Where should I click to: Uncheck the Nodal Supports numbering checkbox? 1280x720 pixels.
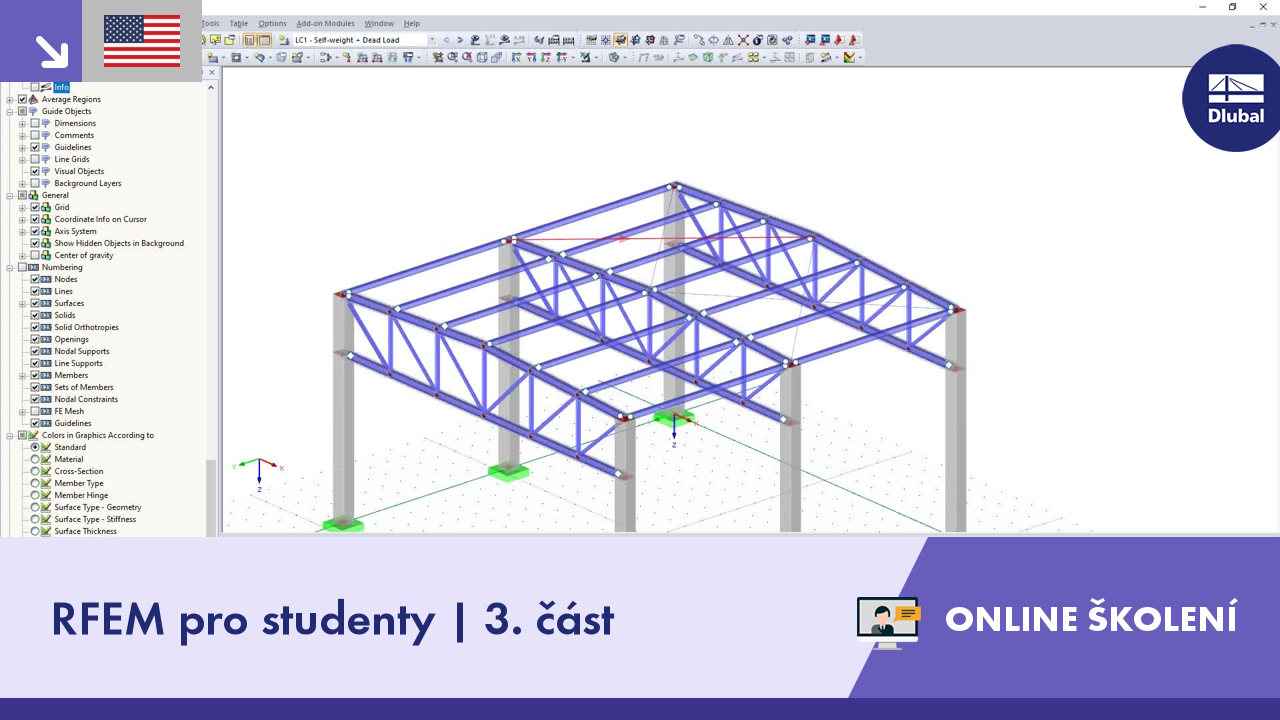(x=35, y=351)
